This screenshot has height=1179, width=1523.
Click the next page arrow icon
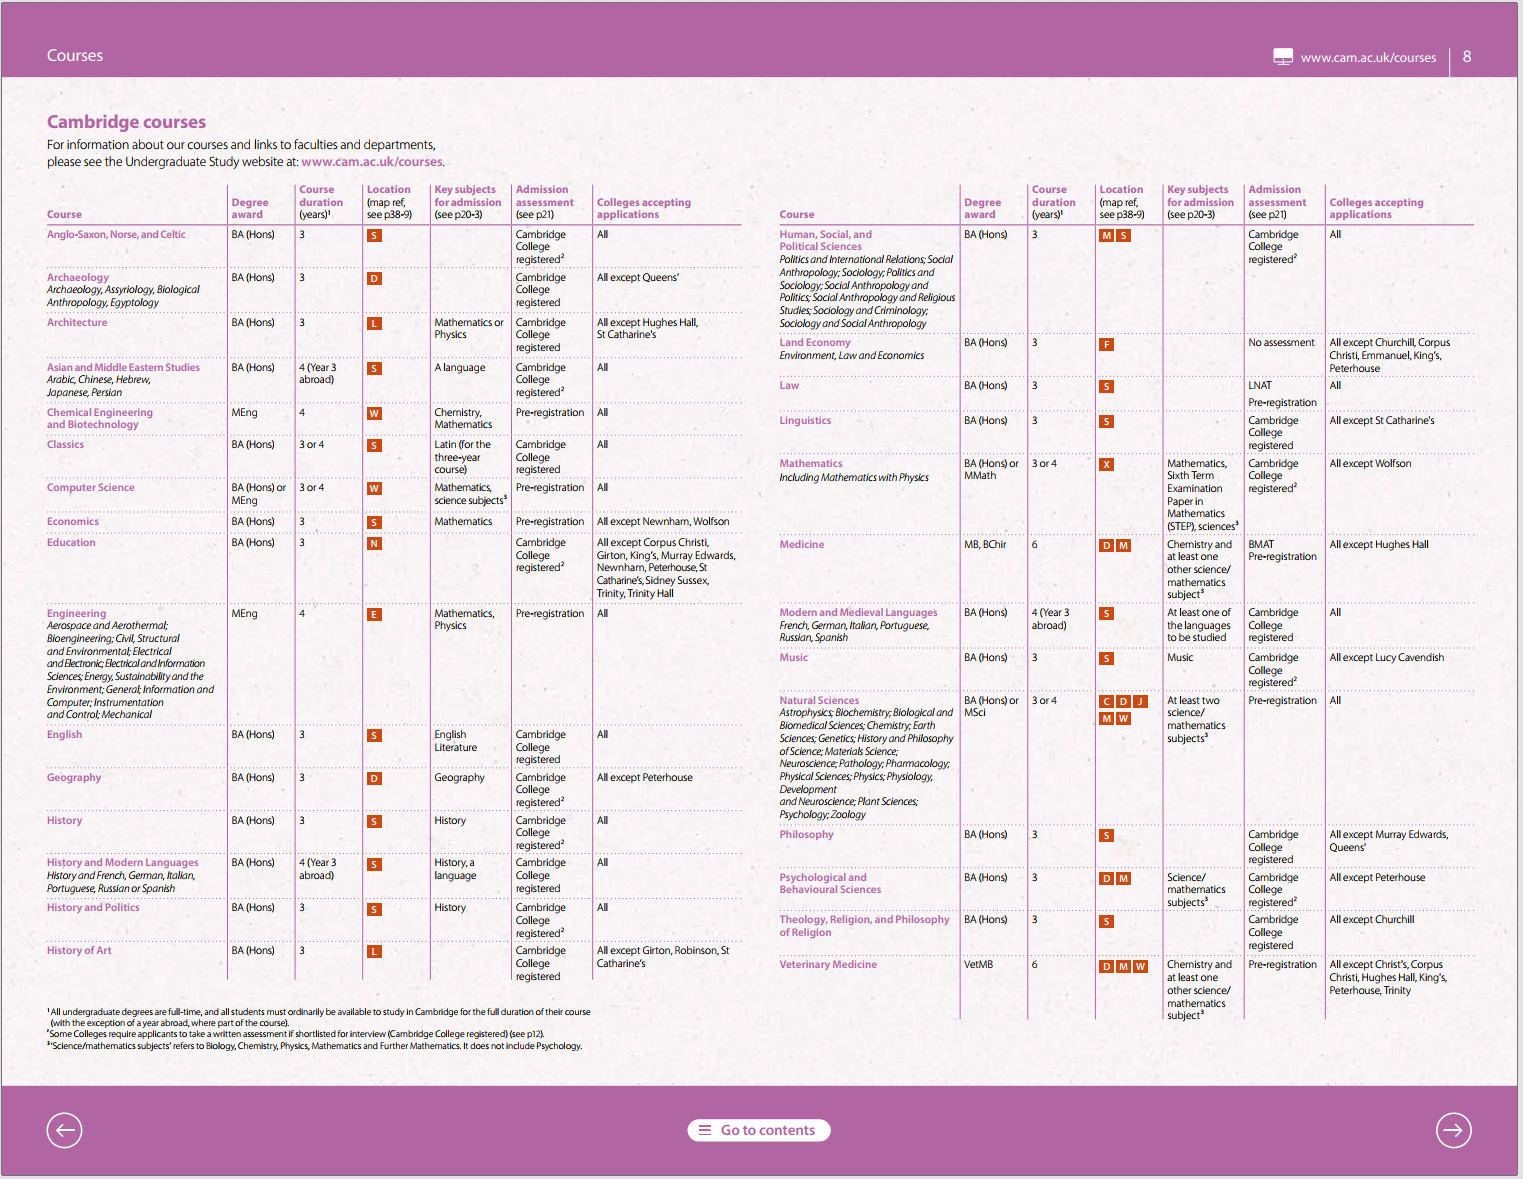pyautogui.click(x=1453, y=1130)
